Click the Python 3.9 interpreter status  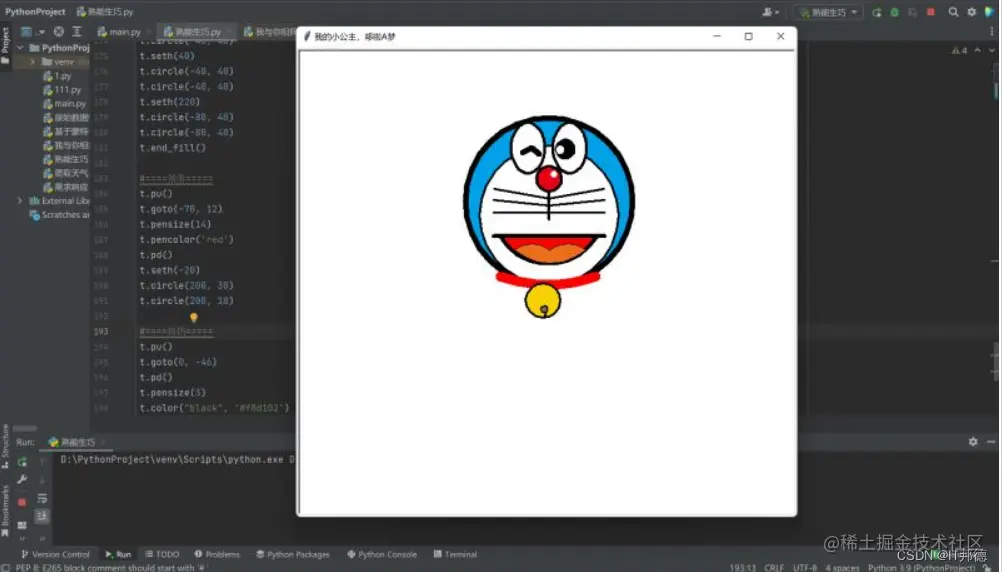[x=921, y=568]
